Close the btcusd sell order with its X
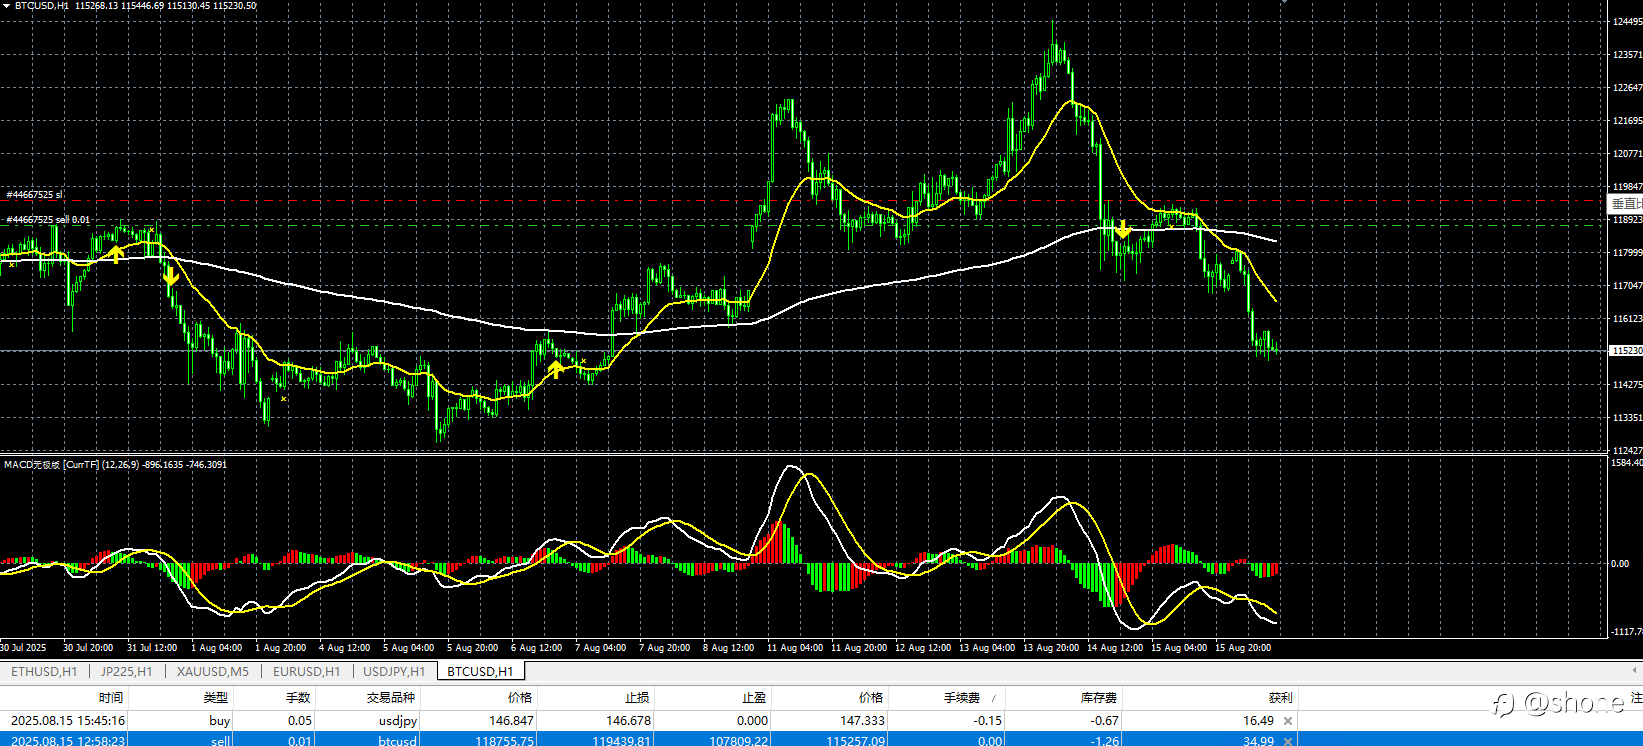The image size is (1643, 746). 1288,741
